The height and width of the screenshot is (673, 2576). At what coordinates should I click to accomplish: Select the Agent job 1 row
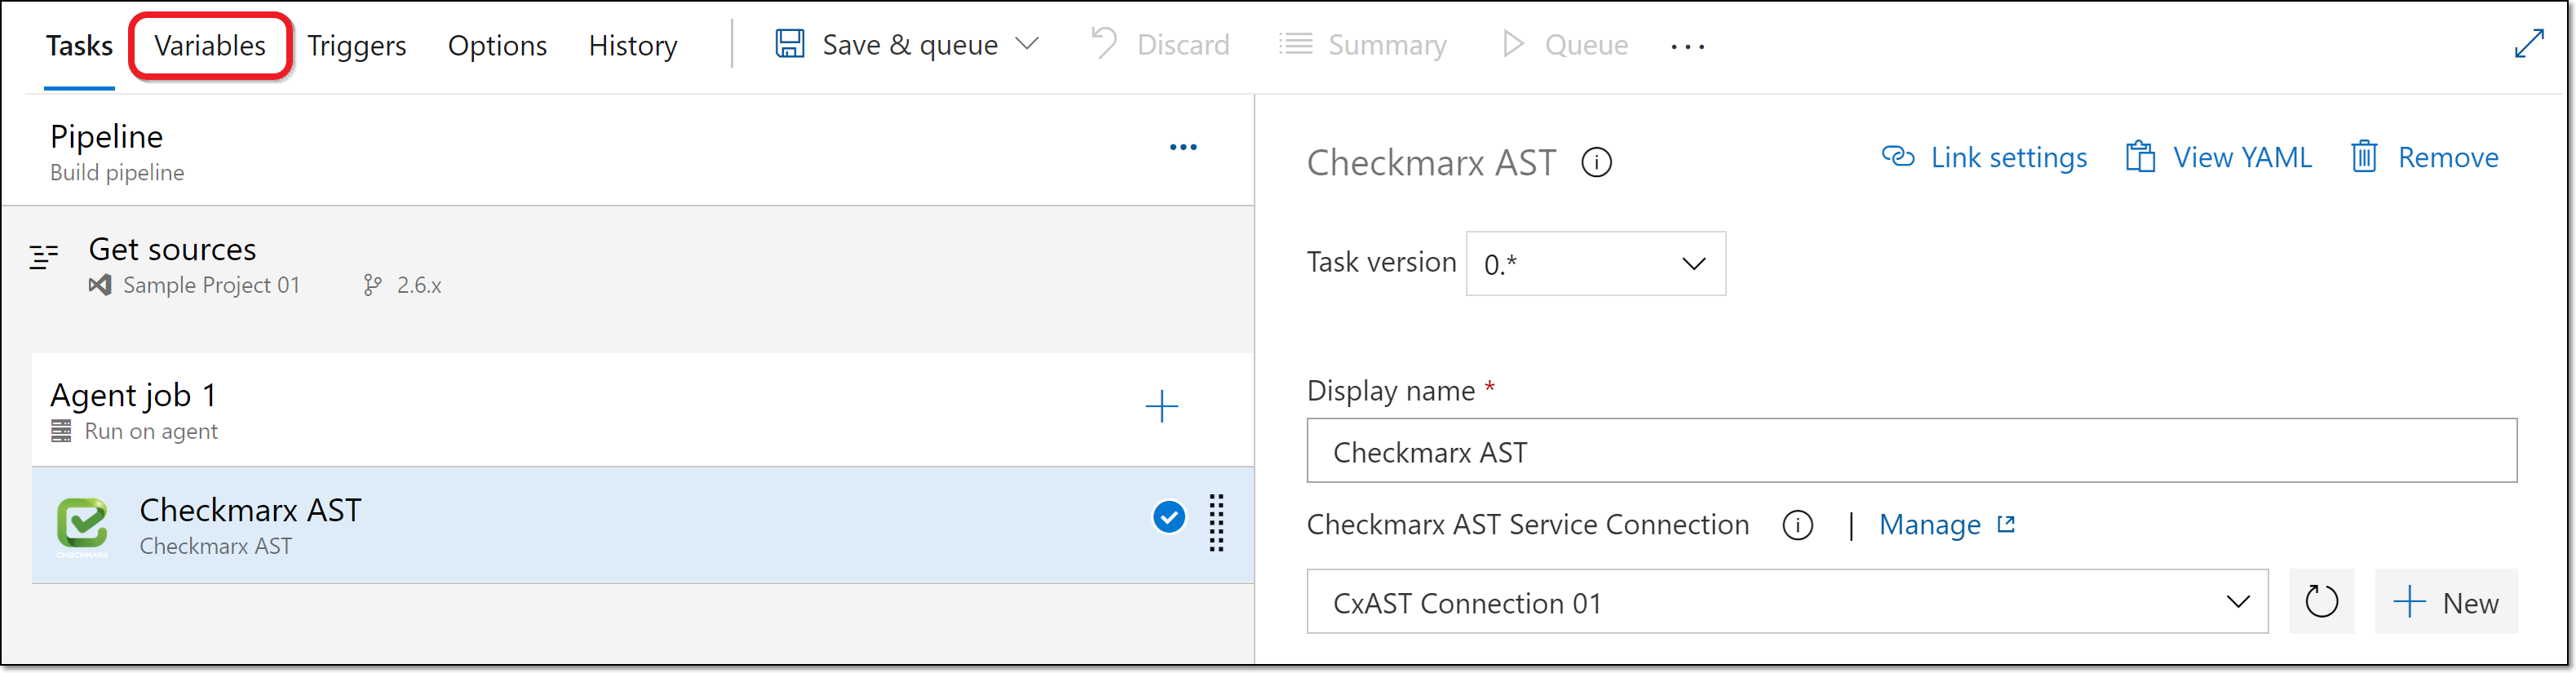click(642, 410)
